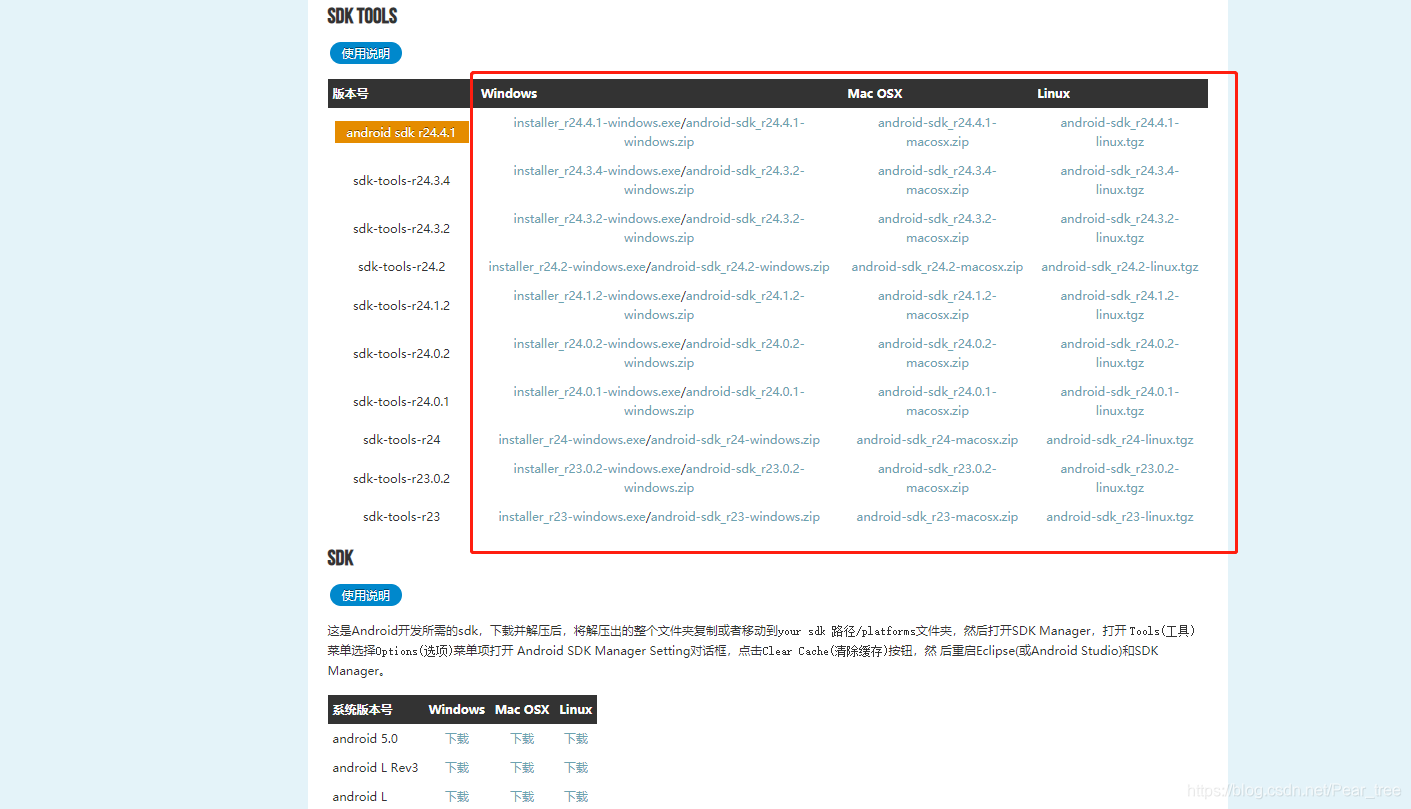Download android-sdk_r24.0.2-macosx.zip

[x=938, y=353]
